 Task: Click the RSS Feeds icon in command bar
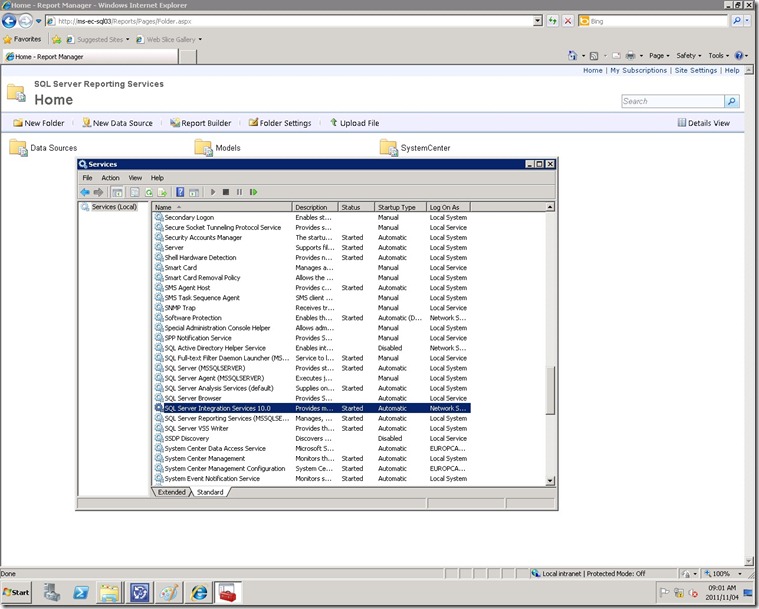[x=594, y=56]
